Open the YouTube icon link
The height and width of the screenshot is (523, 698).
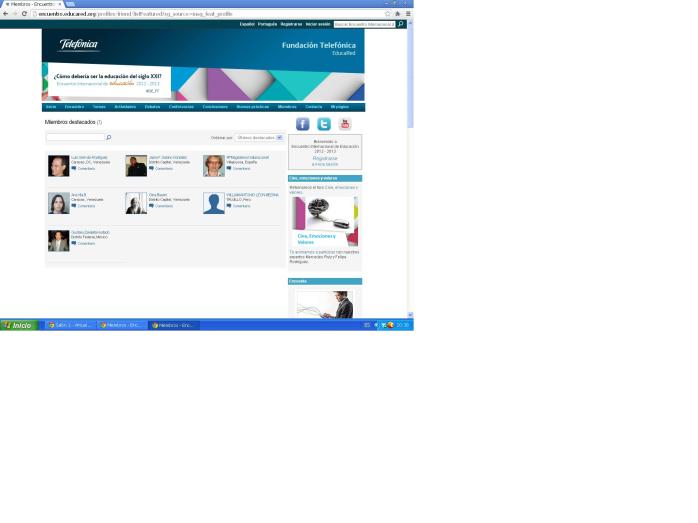[345, 124]
